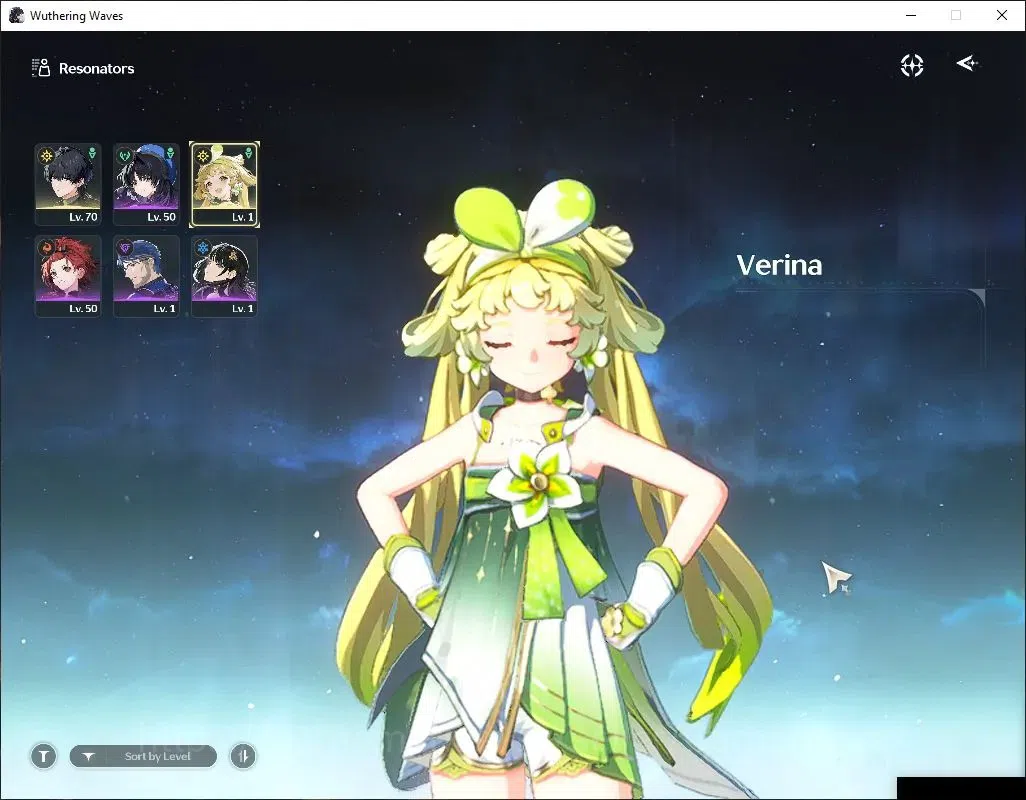Select the black-haired Glacio Lv. 1 portrait
The image size is (1026, 800).
(x=224, y=276)
